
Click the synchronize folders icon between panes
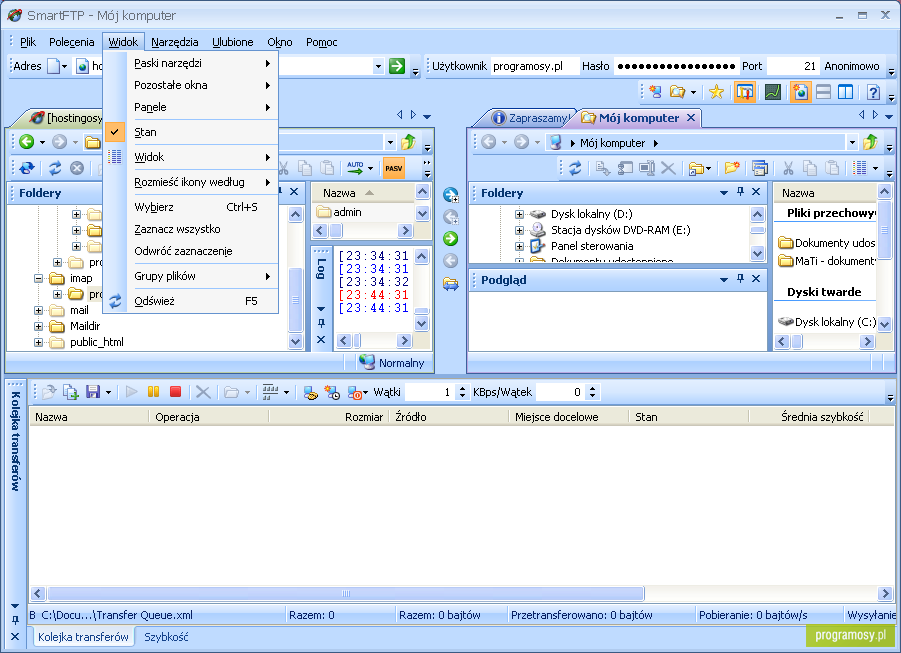click(450, 283)
